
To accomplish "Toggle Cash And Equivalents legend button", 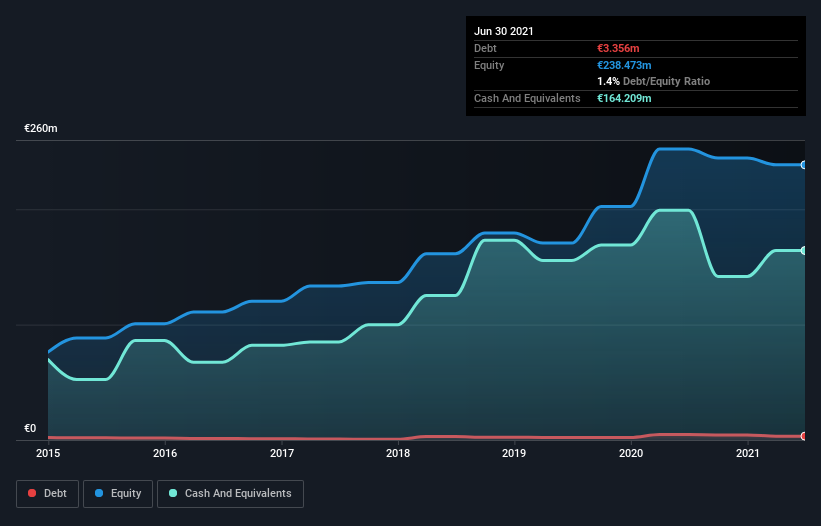I will point(230,494).
